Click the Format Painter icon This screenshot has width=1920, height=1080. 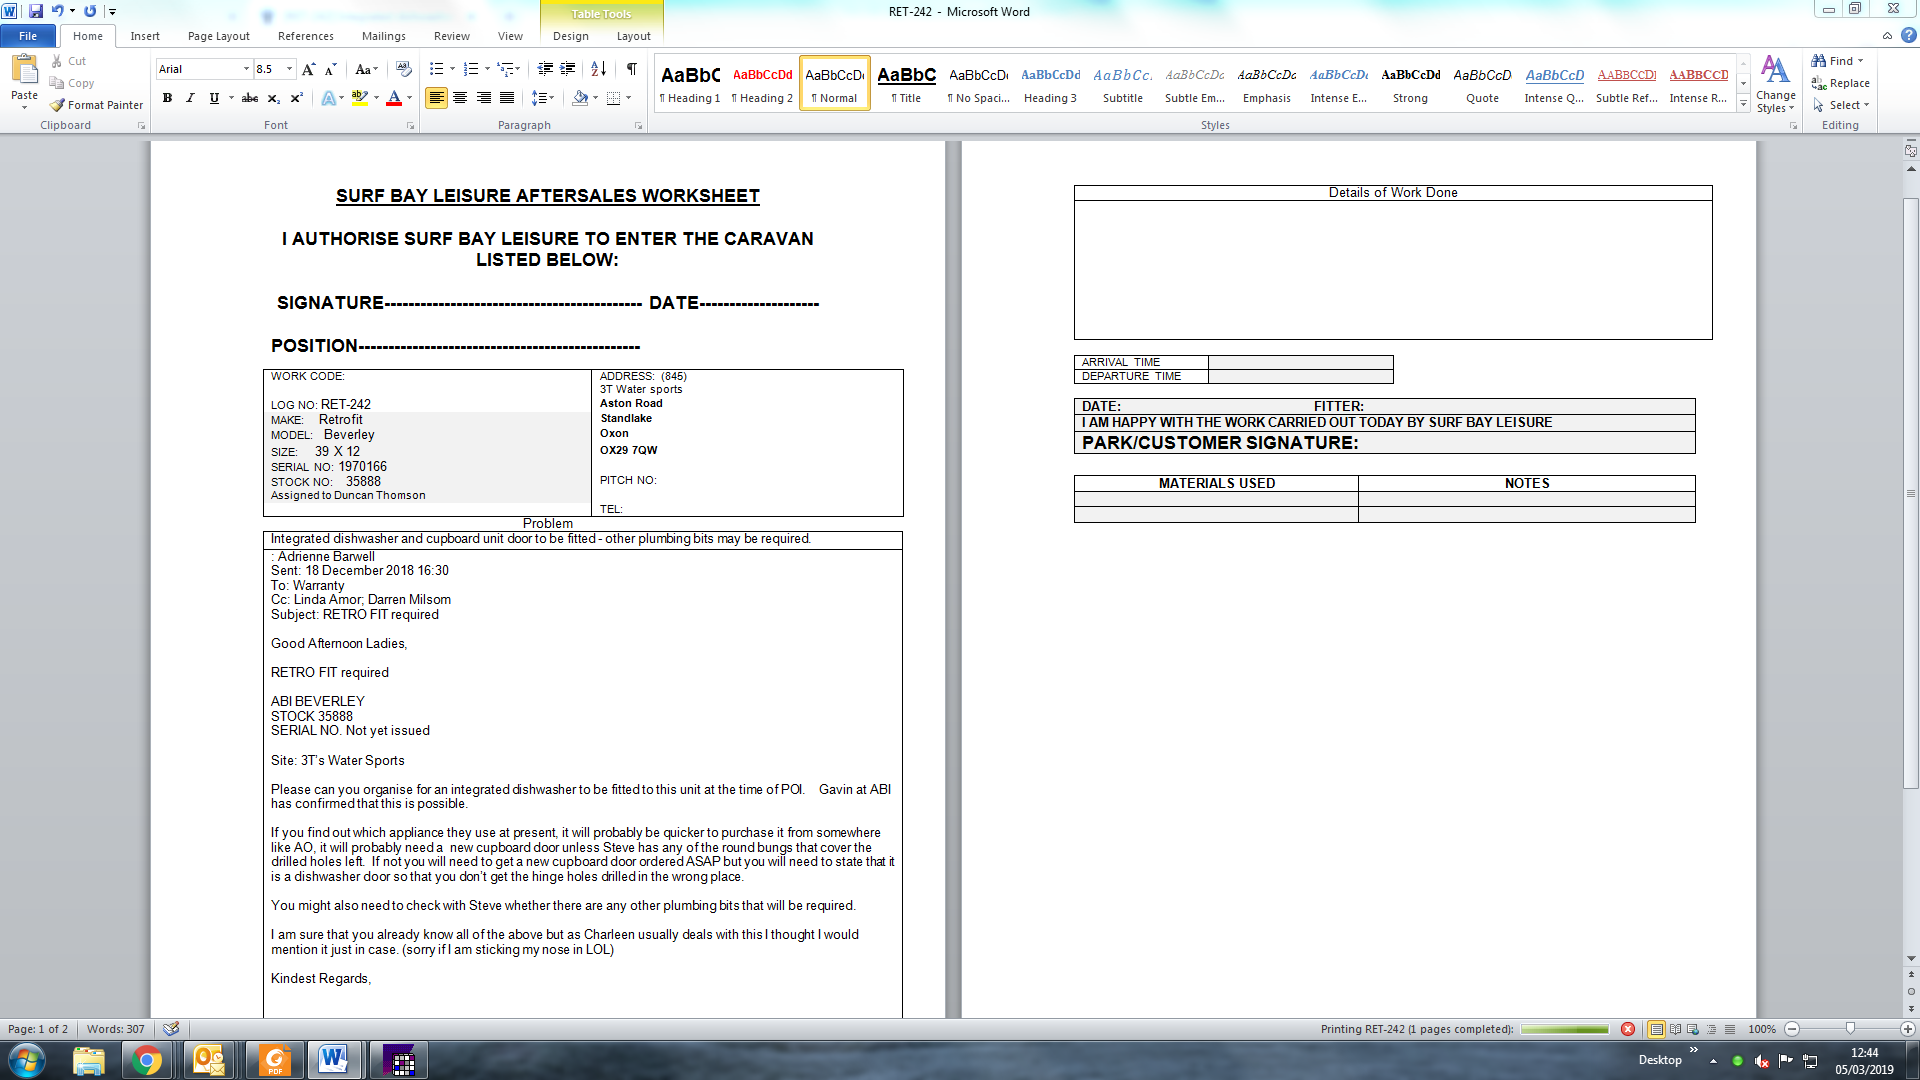[58, 105]
